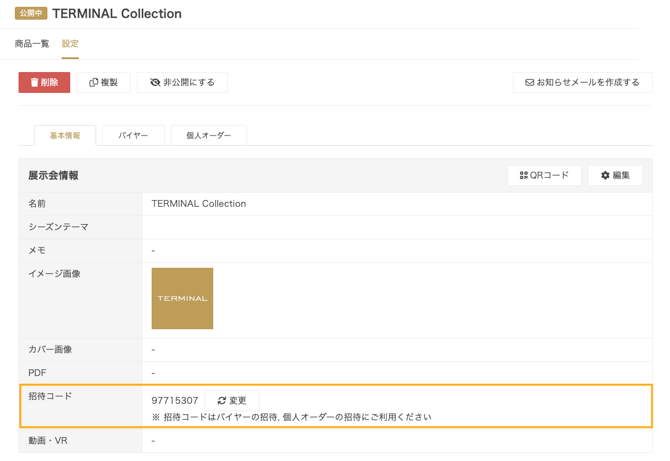Open the 個人オーダー tab
Image resolution: width=670 pixels, height=461 pixels.
[x=208, y=135]
